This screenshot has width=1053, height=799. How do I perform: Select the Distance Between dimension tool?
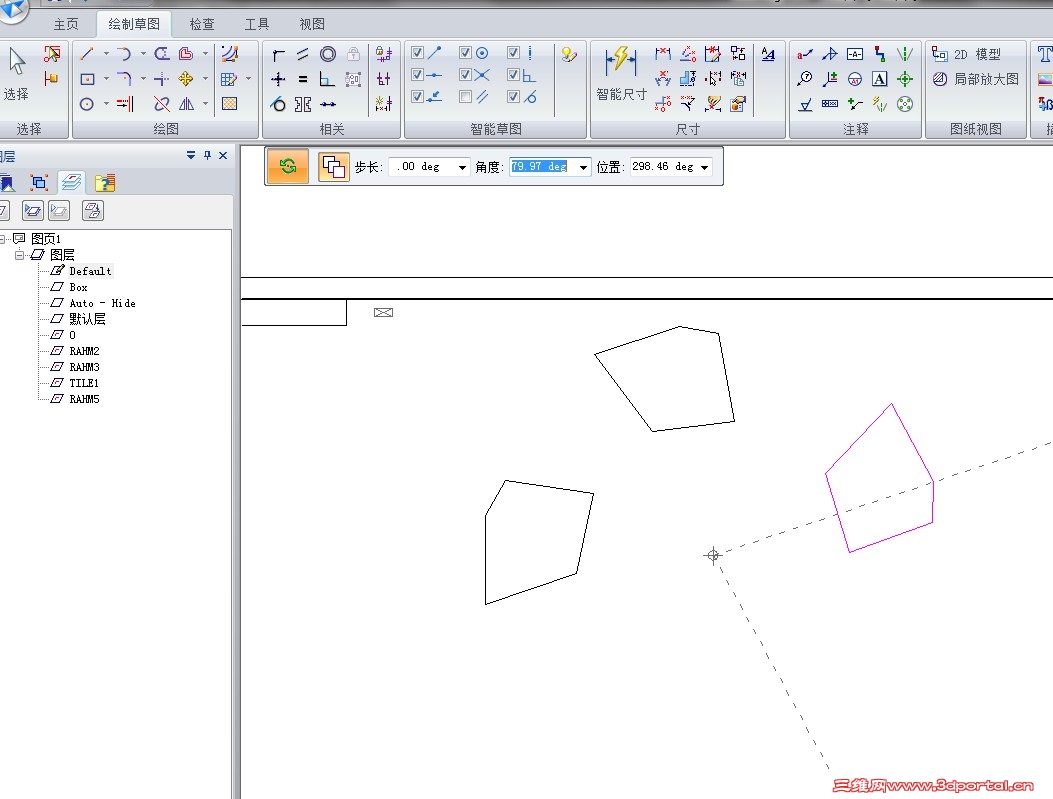(663, 54)
